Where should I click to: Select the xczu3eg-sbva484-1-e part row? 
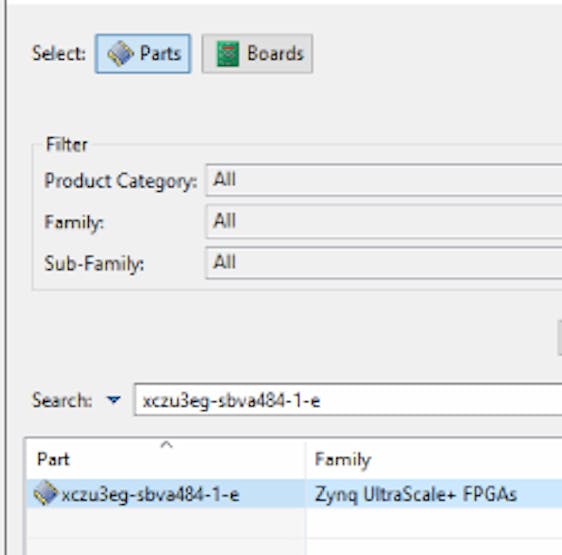(294, 494)
